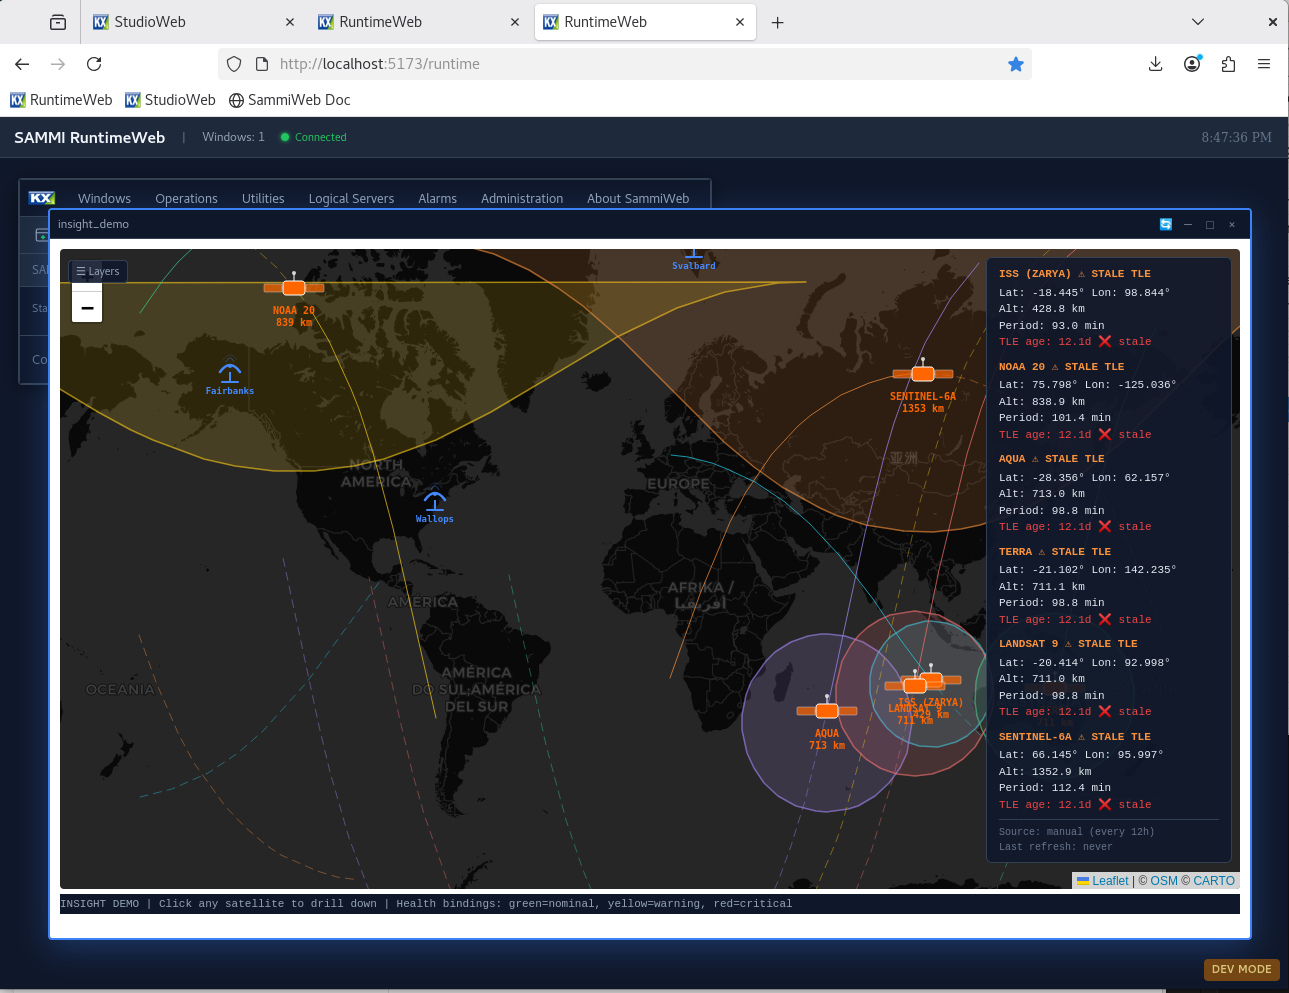Click the insight_demo window title
The width and height of the screenshot is (1289, 993).
93,224
